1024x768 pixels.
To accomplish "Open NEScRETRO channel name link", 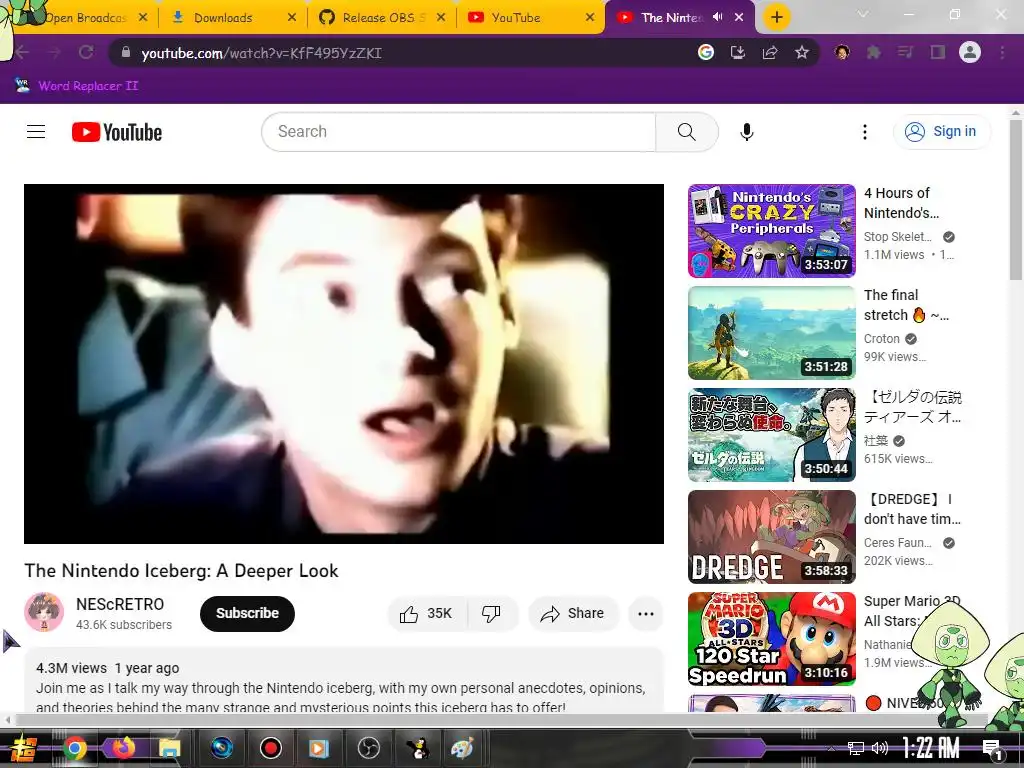I will [120, 604].
